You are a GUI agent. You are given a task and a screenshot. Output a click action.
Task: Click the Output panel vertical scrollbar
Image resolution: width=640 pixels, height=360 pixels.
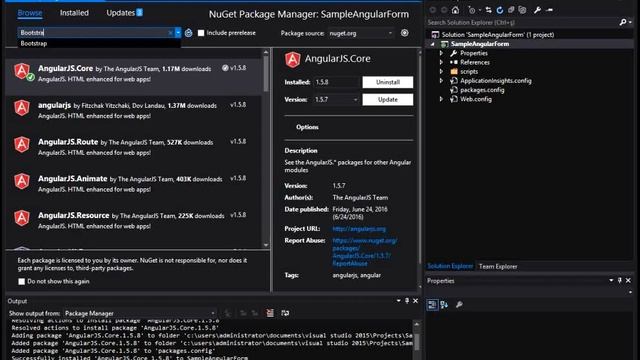(x=416, y=340)
